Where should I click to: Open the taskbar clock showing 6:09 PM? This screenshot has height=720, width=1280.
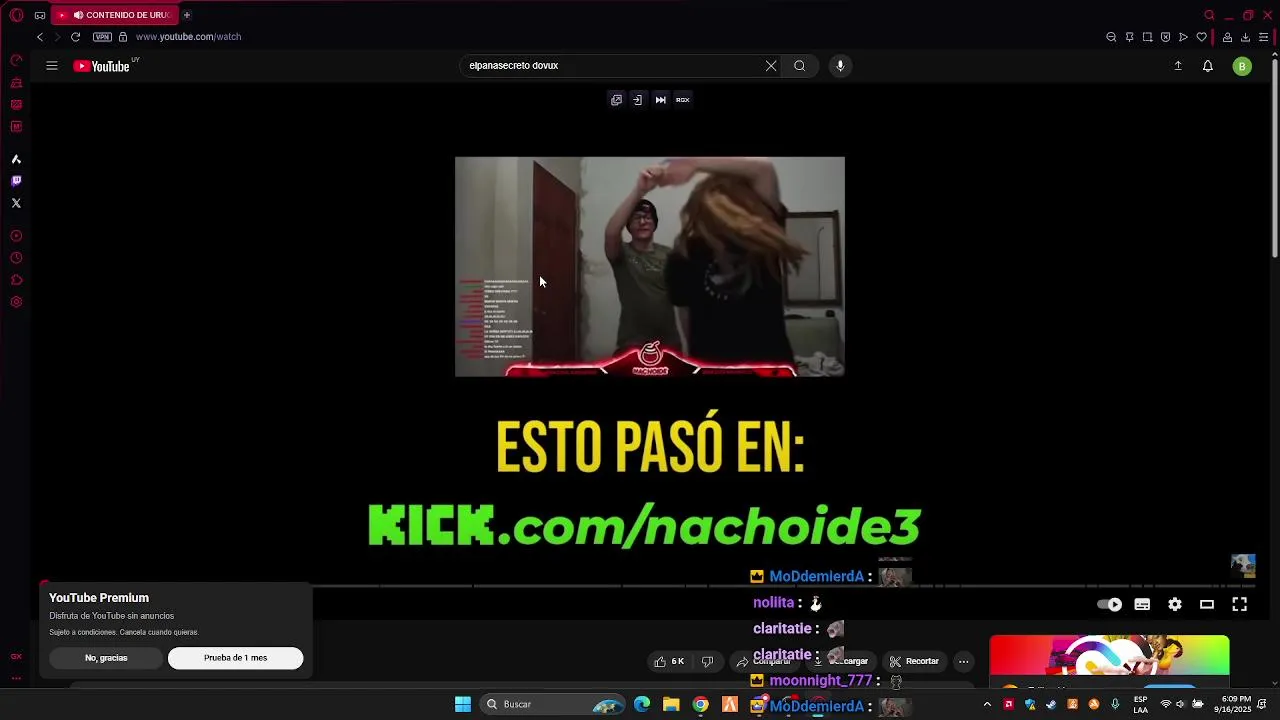click(x=1232, y=704)
